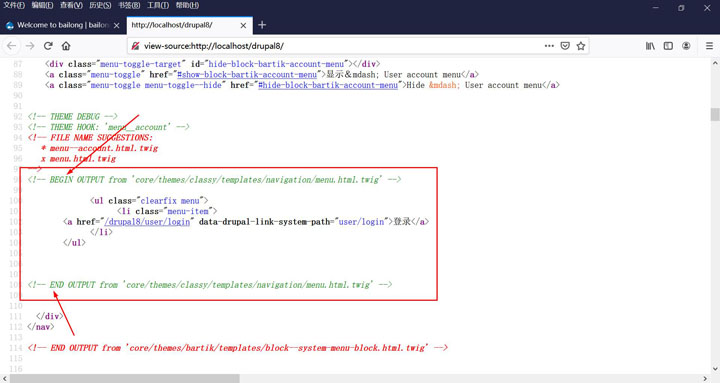
Task: Open the 工具(T) menu
Action: (x=158, y=5)
